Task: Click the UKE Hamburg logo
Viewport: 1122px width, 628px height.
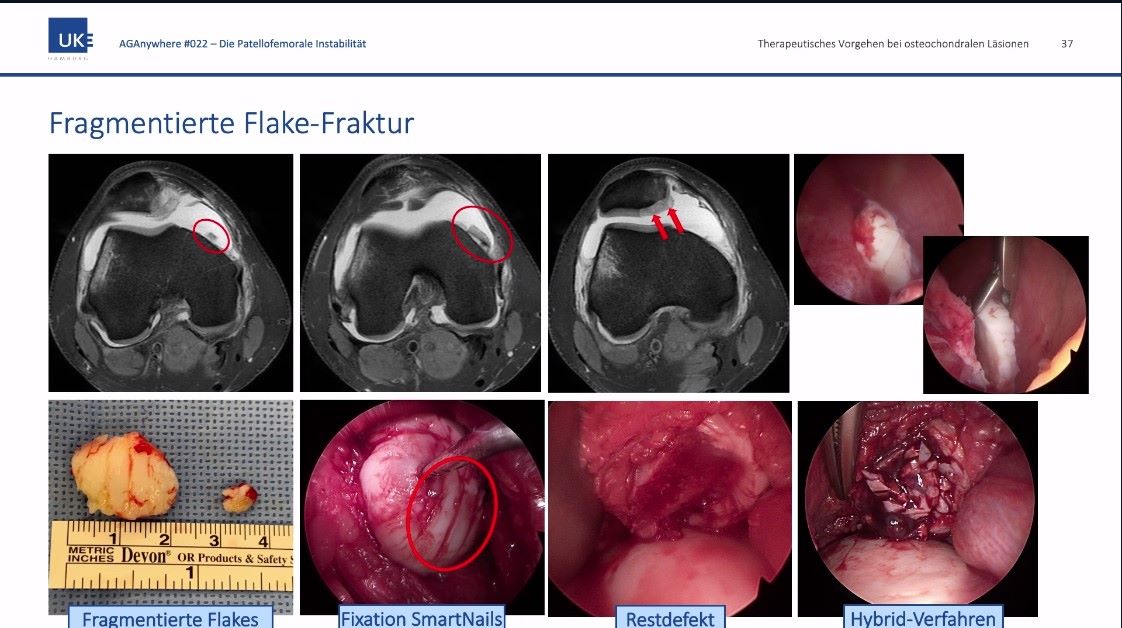Action: tap(70, 39)
